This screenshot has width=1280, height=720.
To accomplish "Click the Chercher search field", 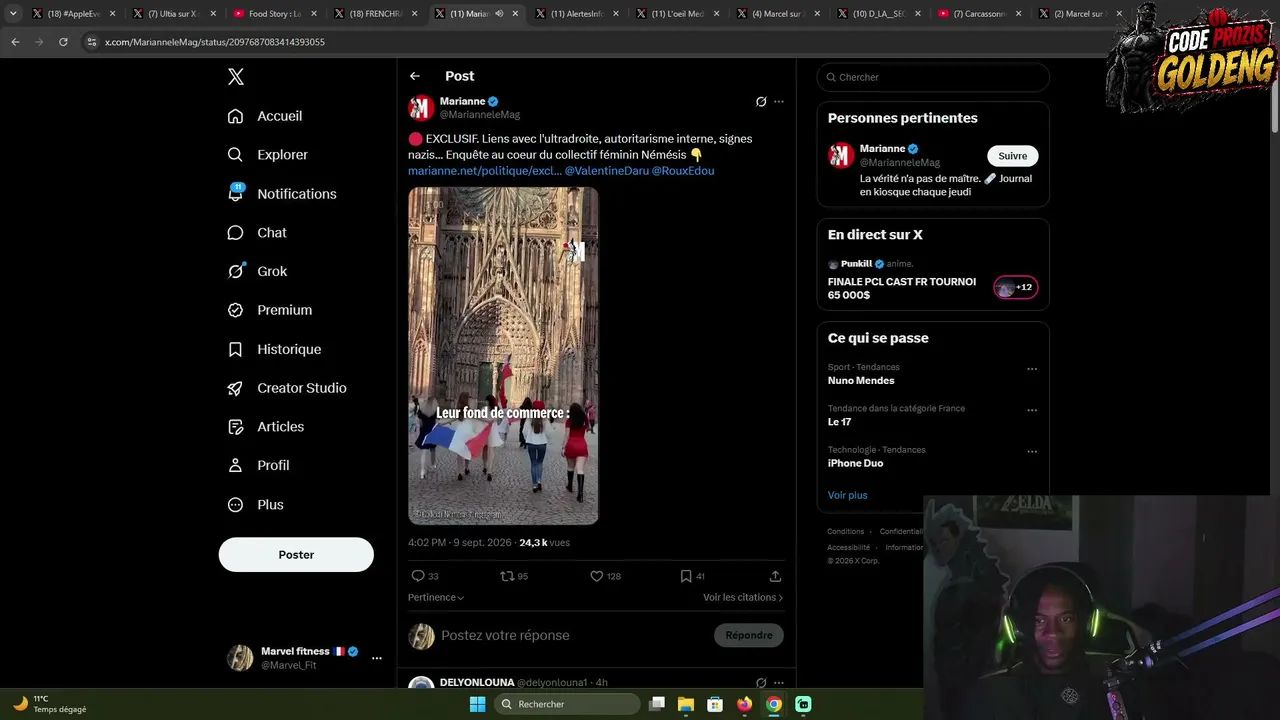I will (933, 77).
